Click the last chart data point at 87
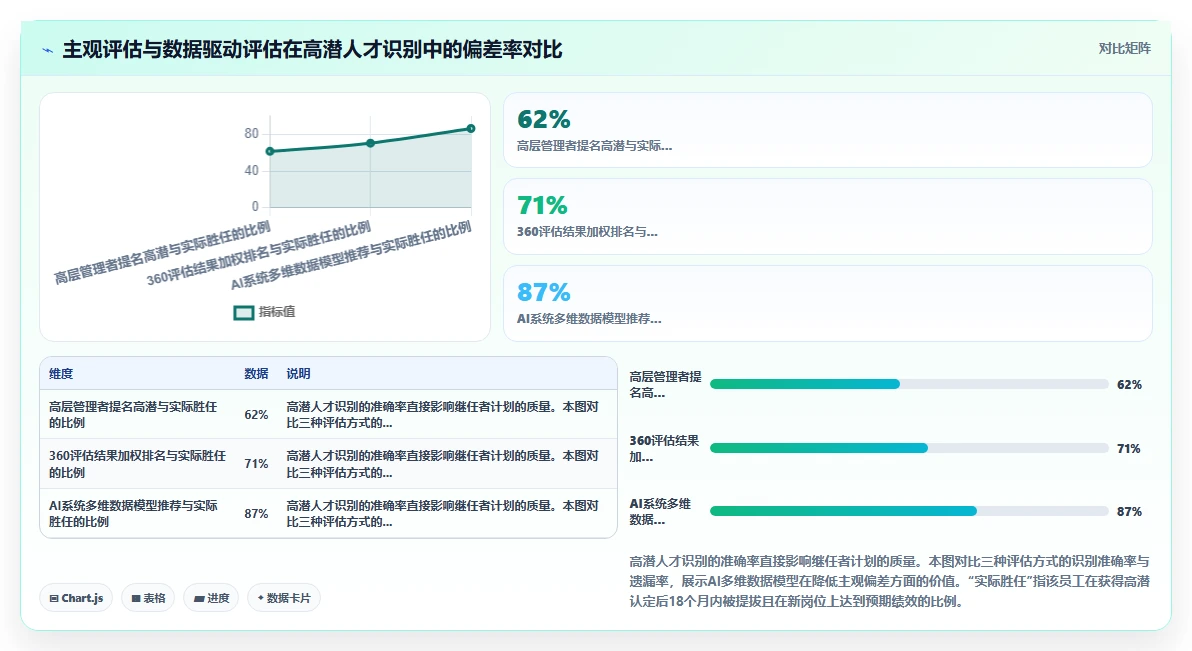 click(471, 129)
